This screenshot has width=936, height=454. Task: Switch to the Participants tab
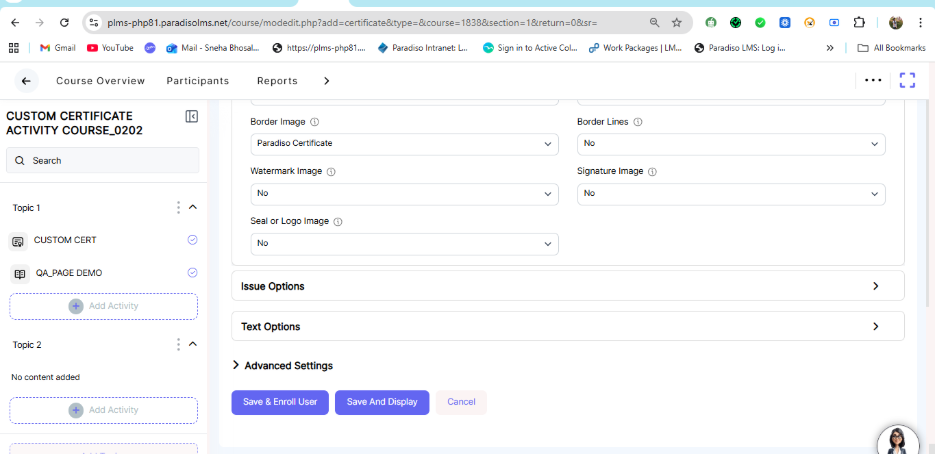tap(197, 81)
